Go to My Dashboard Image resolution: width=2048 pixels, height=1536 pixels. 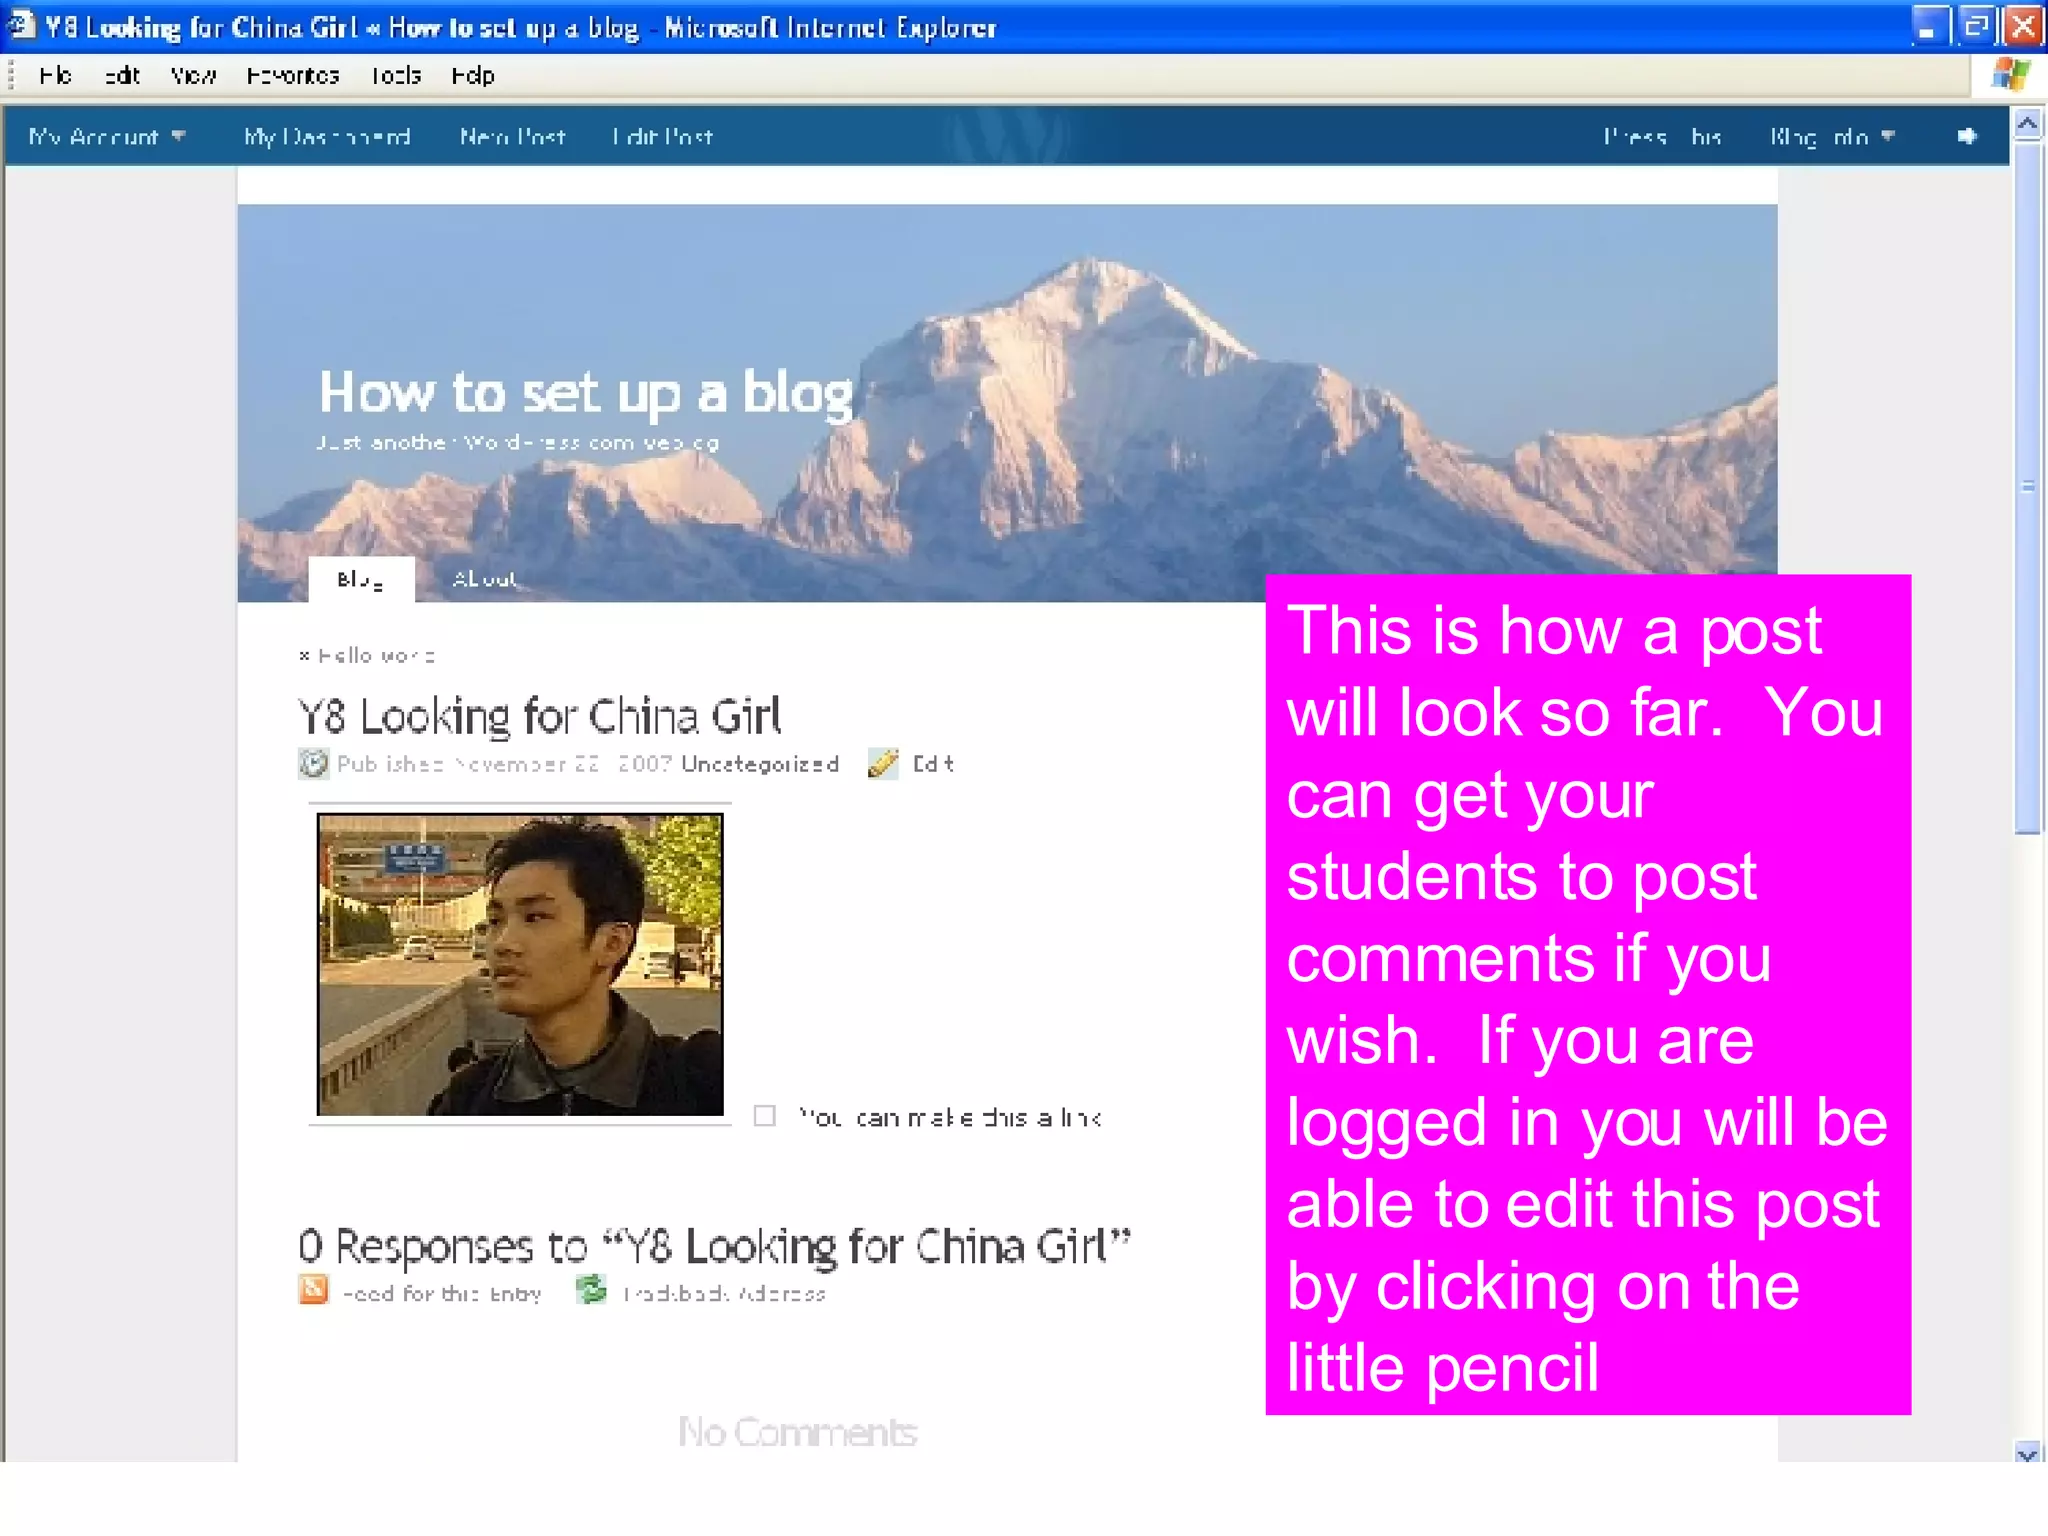327,136
